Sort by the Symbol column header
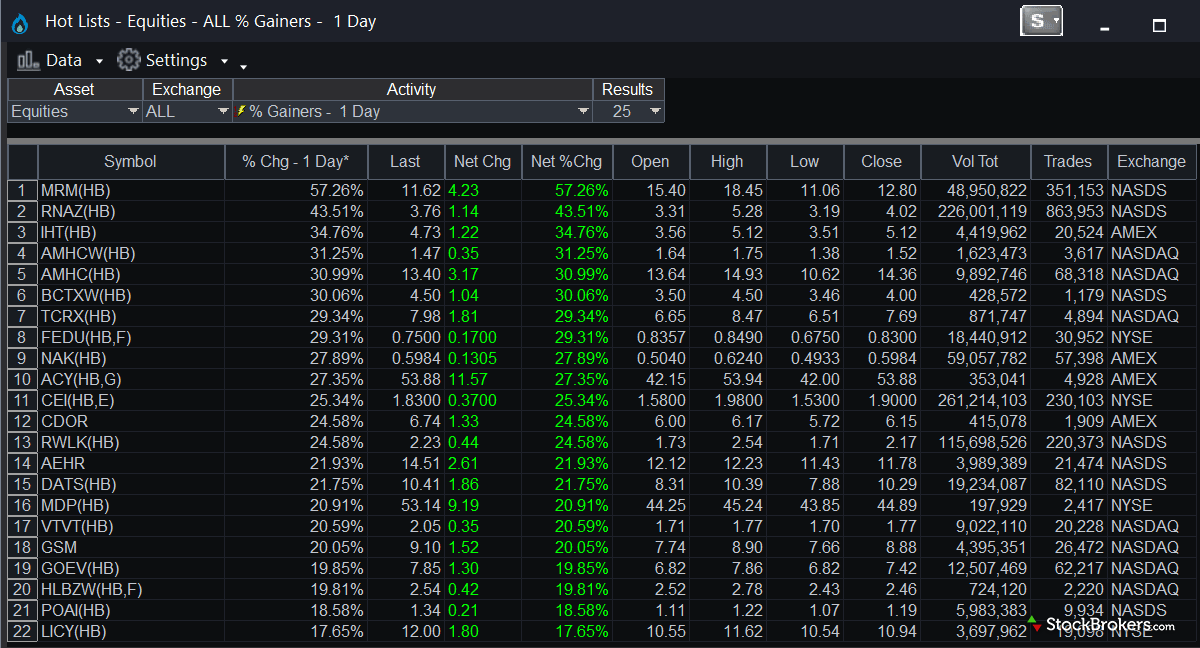This screenshot has height=648, width=1200. (130, 161)
